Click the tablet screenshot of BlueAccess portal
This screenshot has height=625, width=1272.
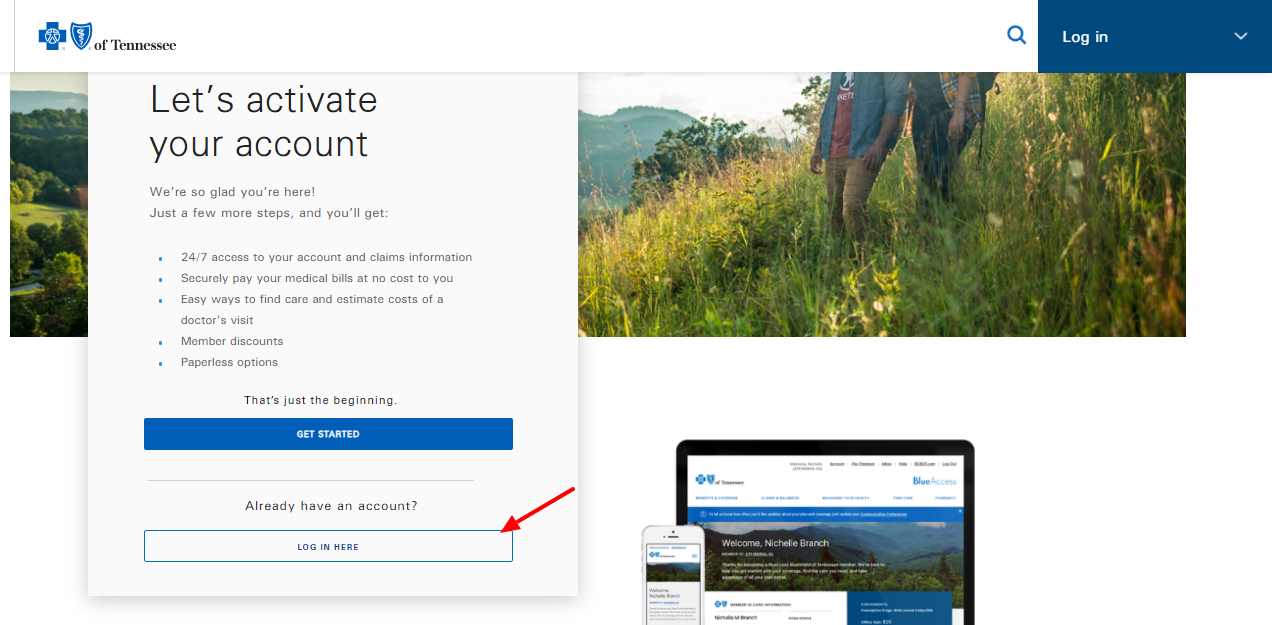coord(825,532)
